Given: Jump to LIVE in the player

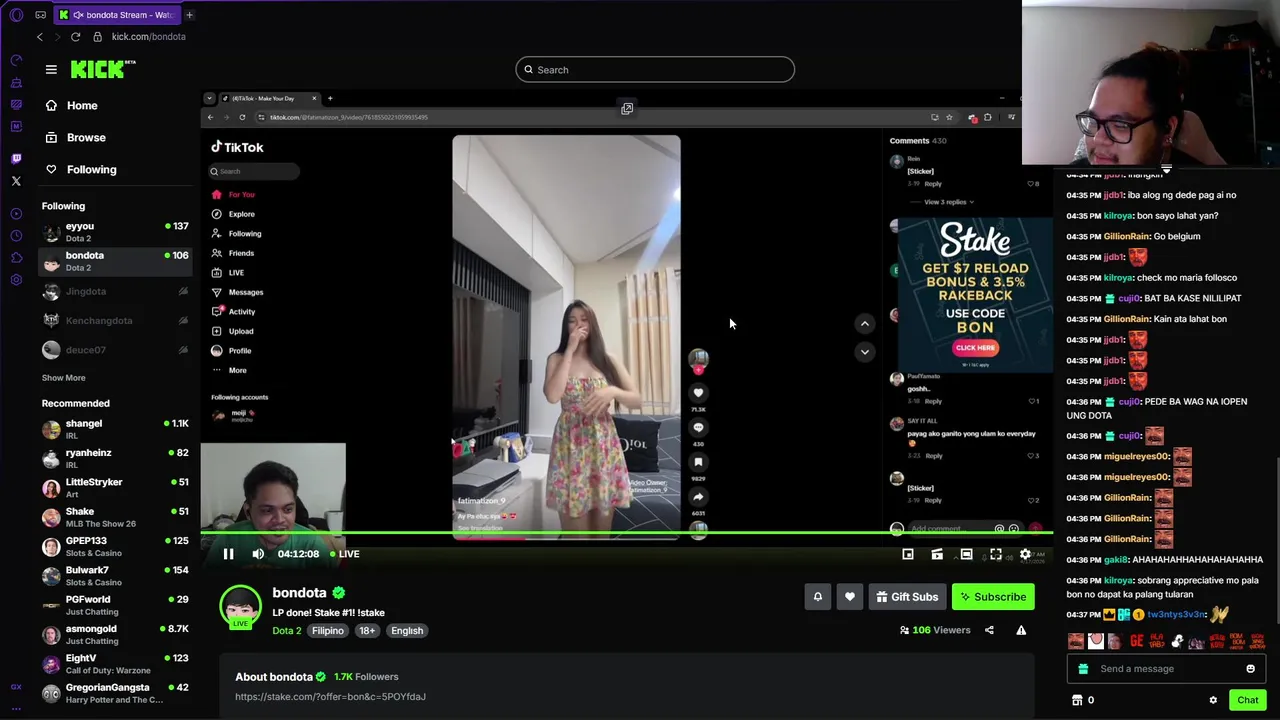Looking at the screenshot, I should (344, 554).
